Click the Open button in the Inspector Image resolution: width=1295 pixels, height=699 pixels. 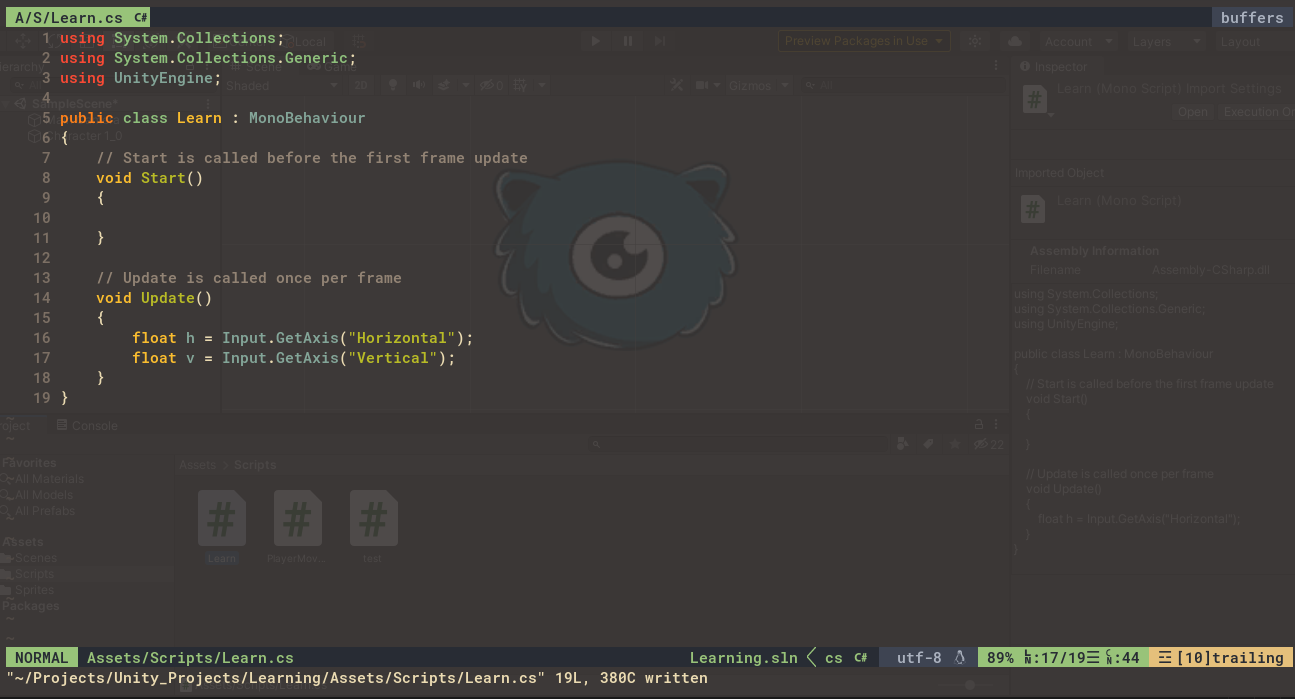point(1192,111)
